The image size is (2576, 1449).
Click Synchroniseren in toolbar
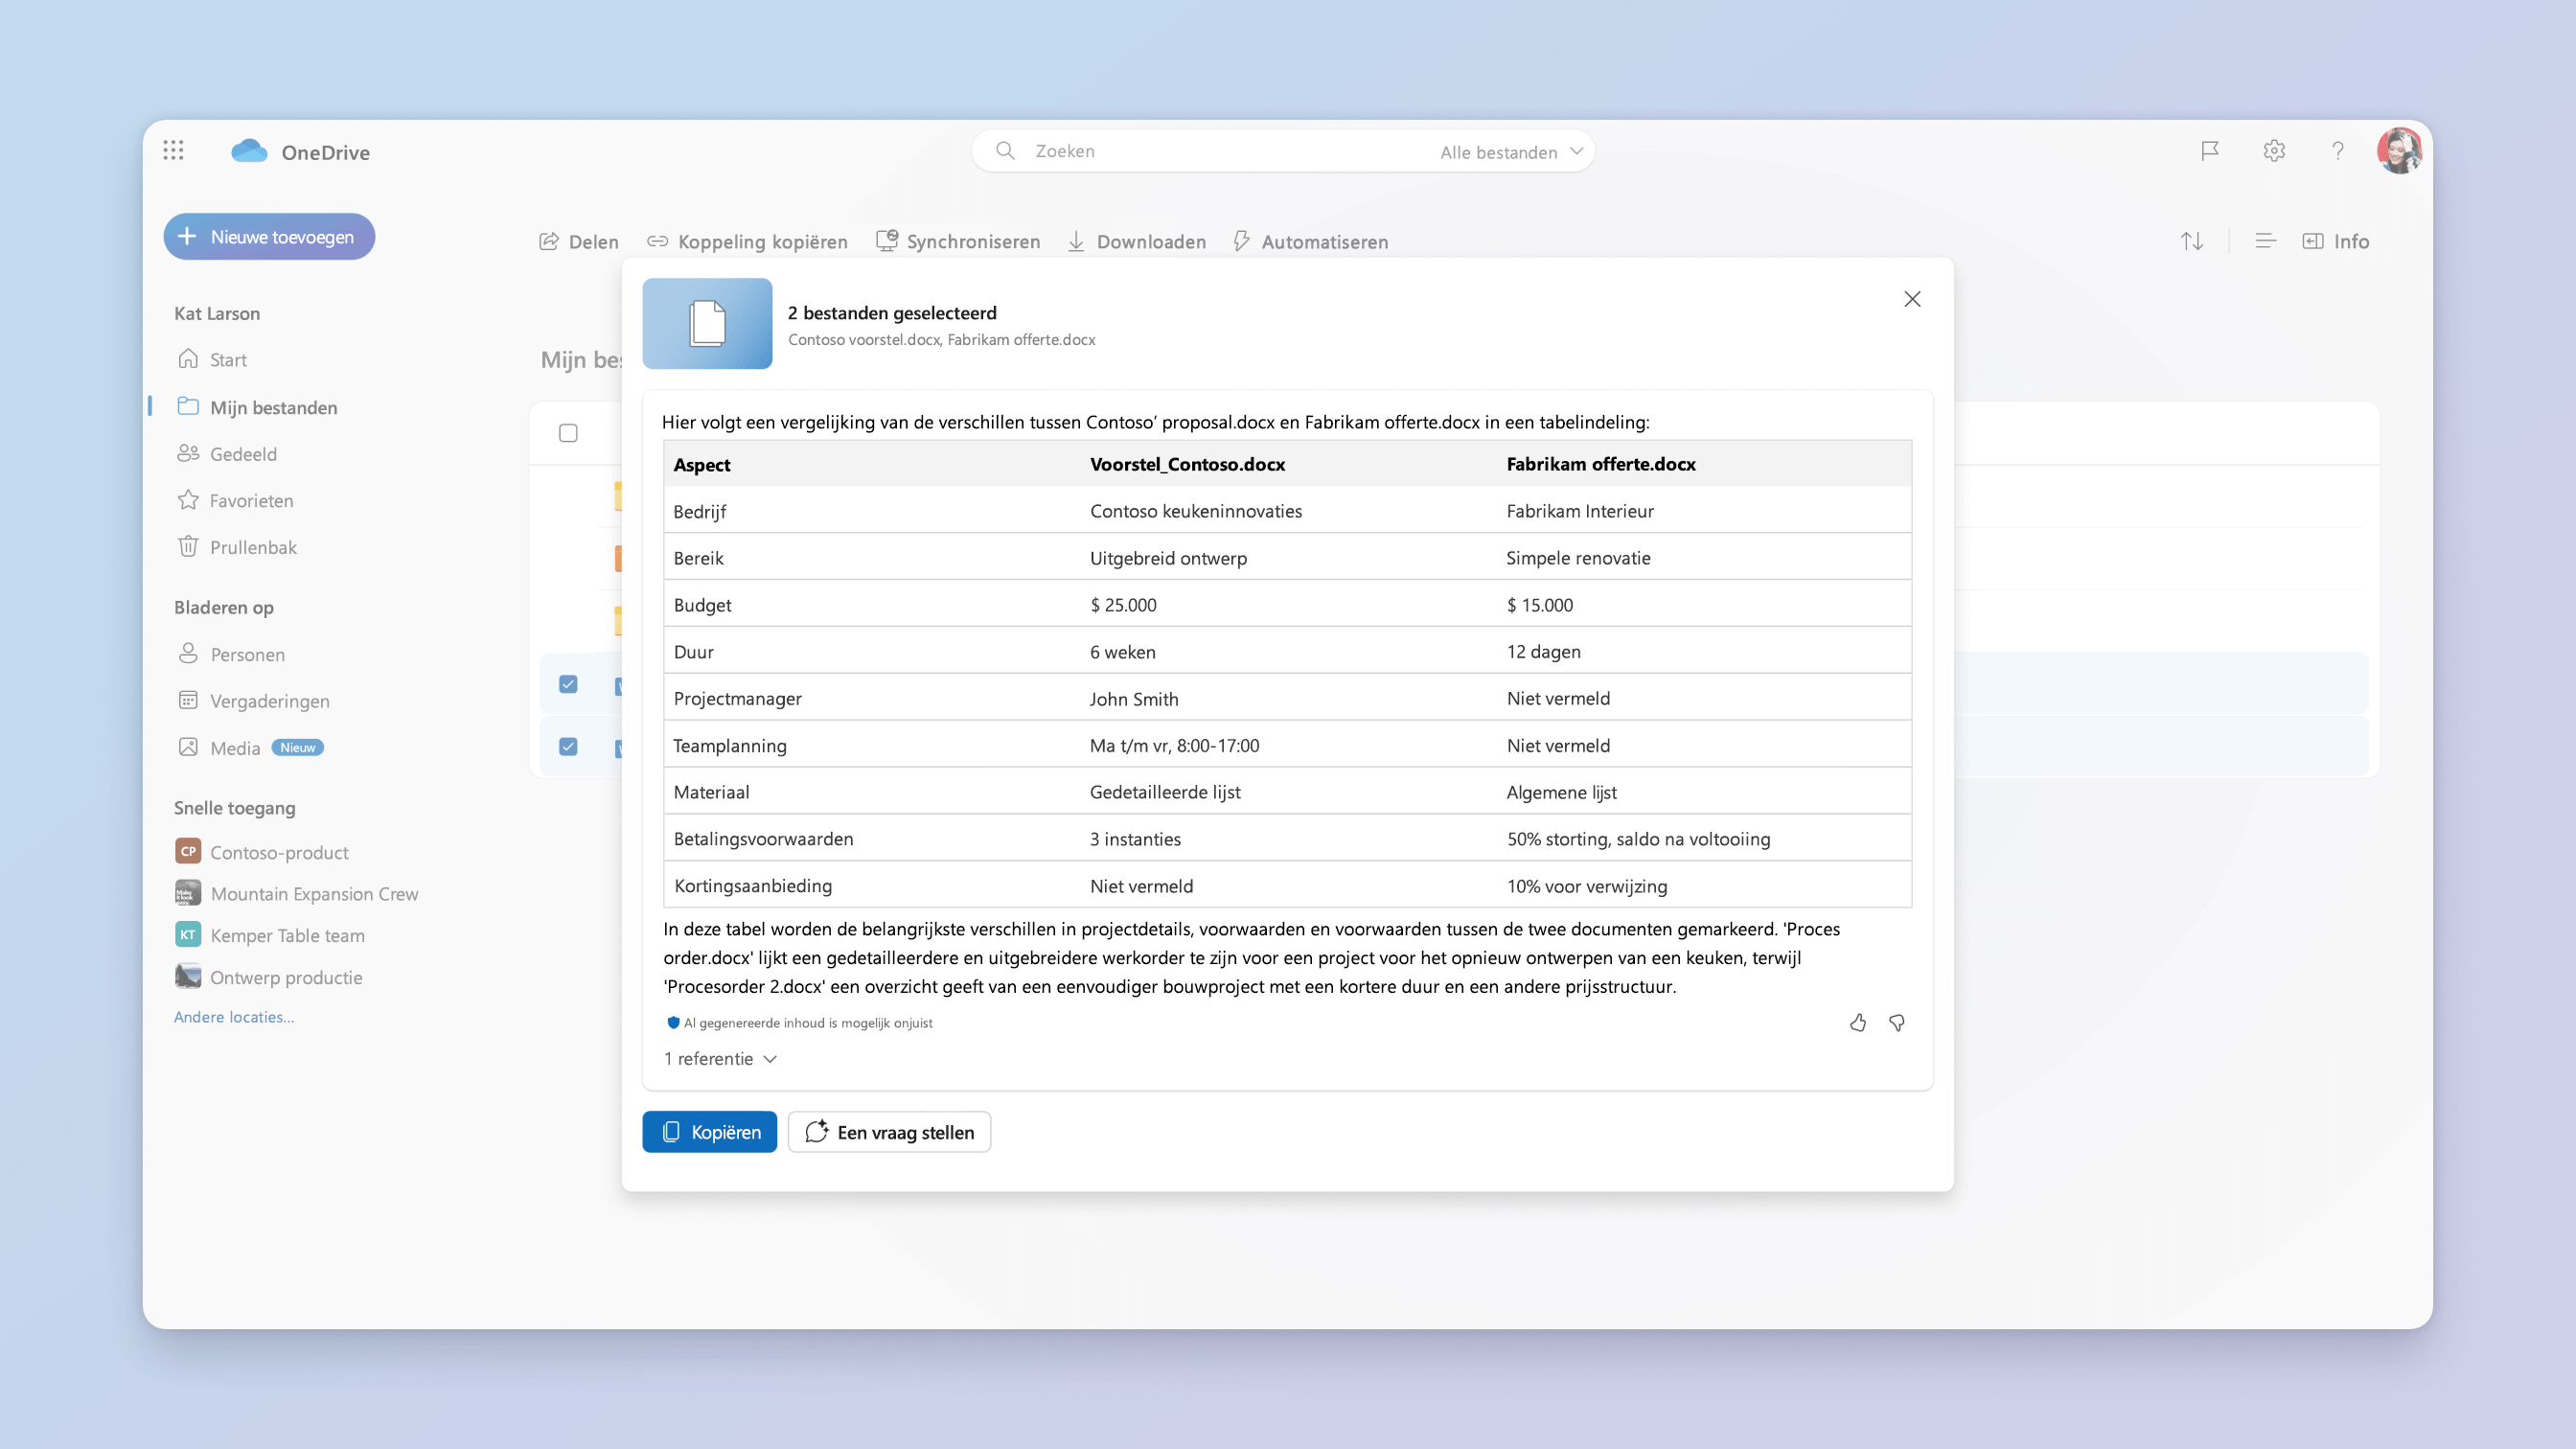[x=958, y=241]
